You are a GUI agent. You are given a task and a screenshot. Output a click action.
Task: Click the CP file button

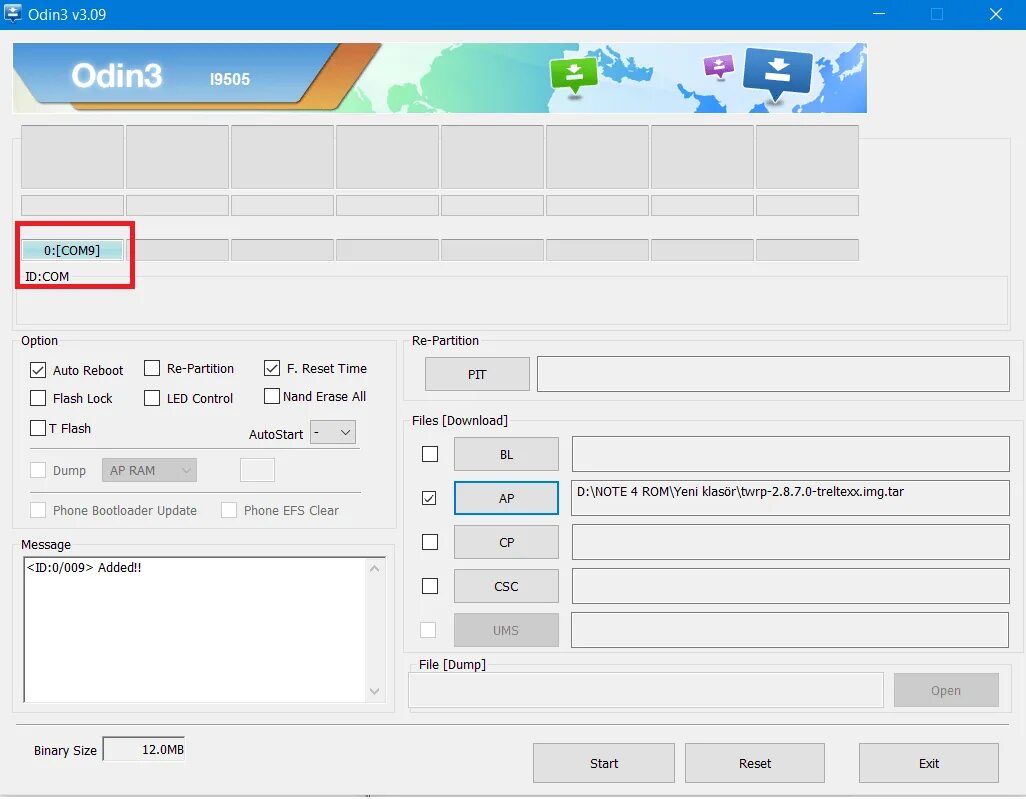coord(506,542)
